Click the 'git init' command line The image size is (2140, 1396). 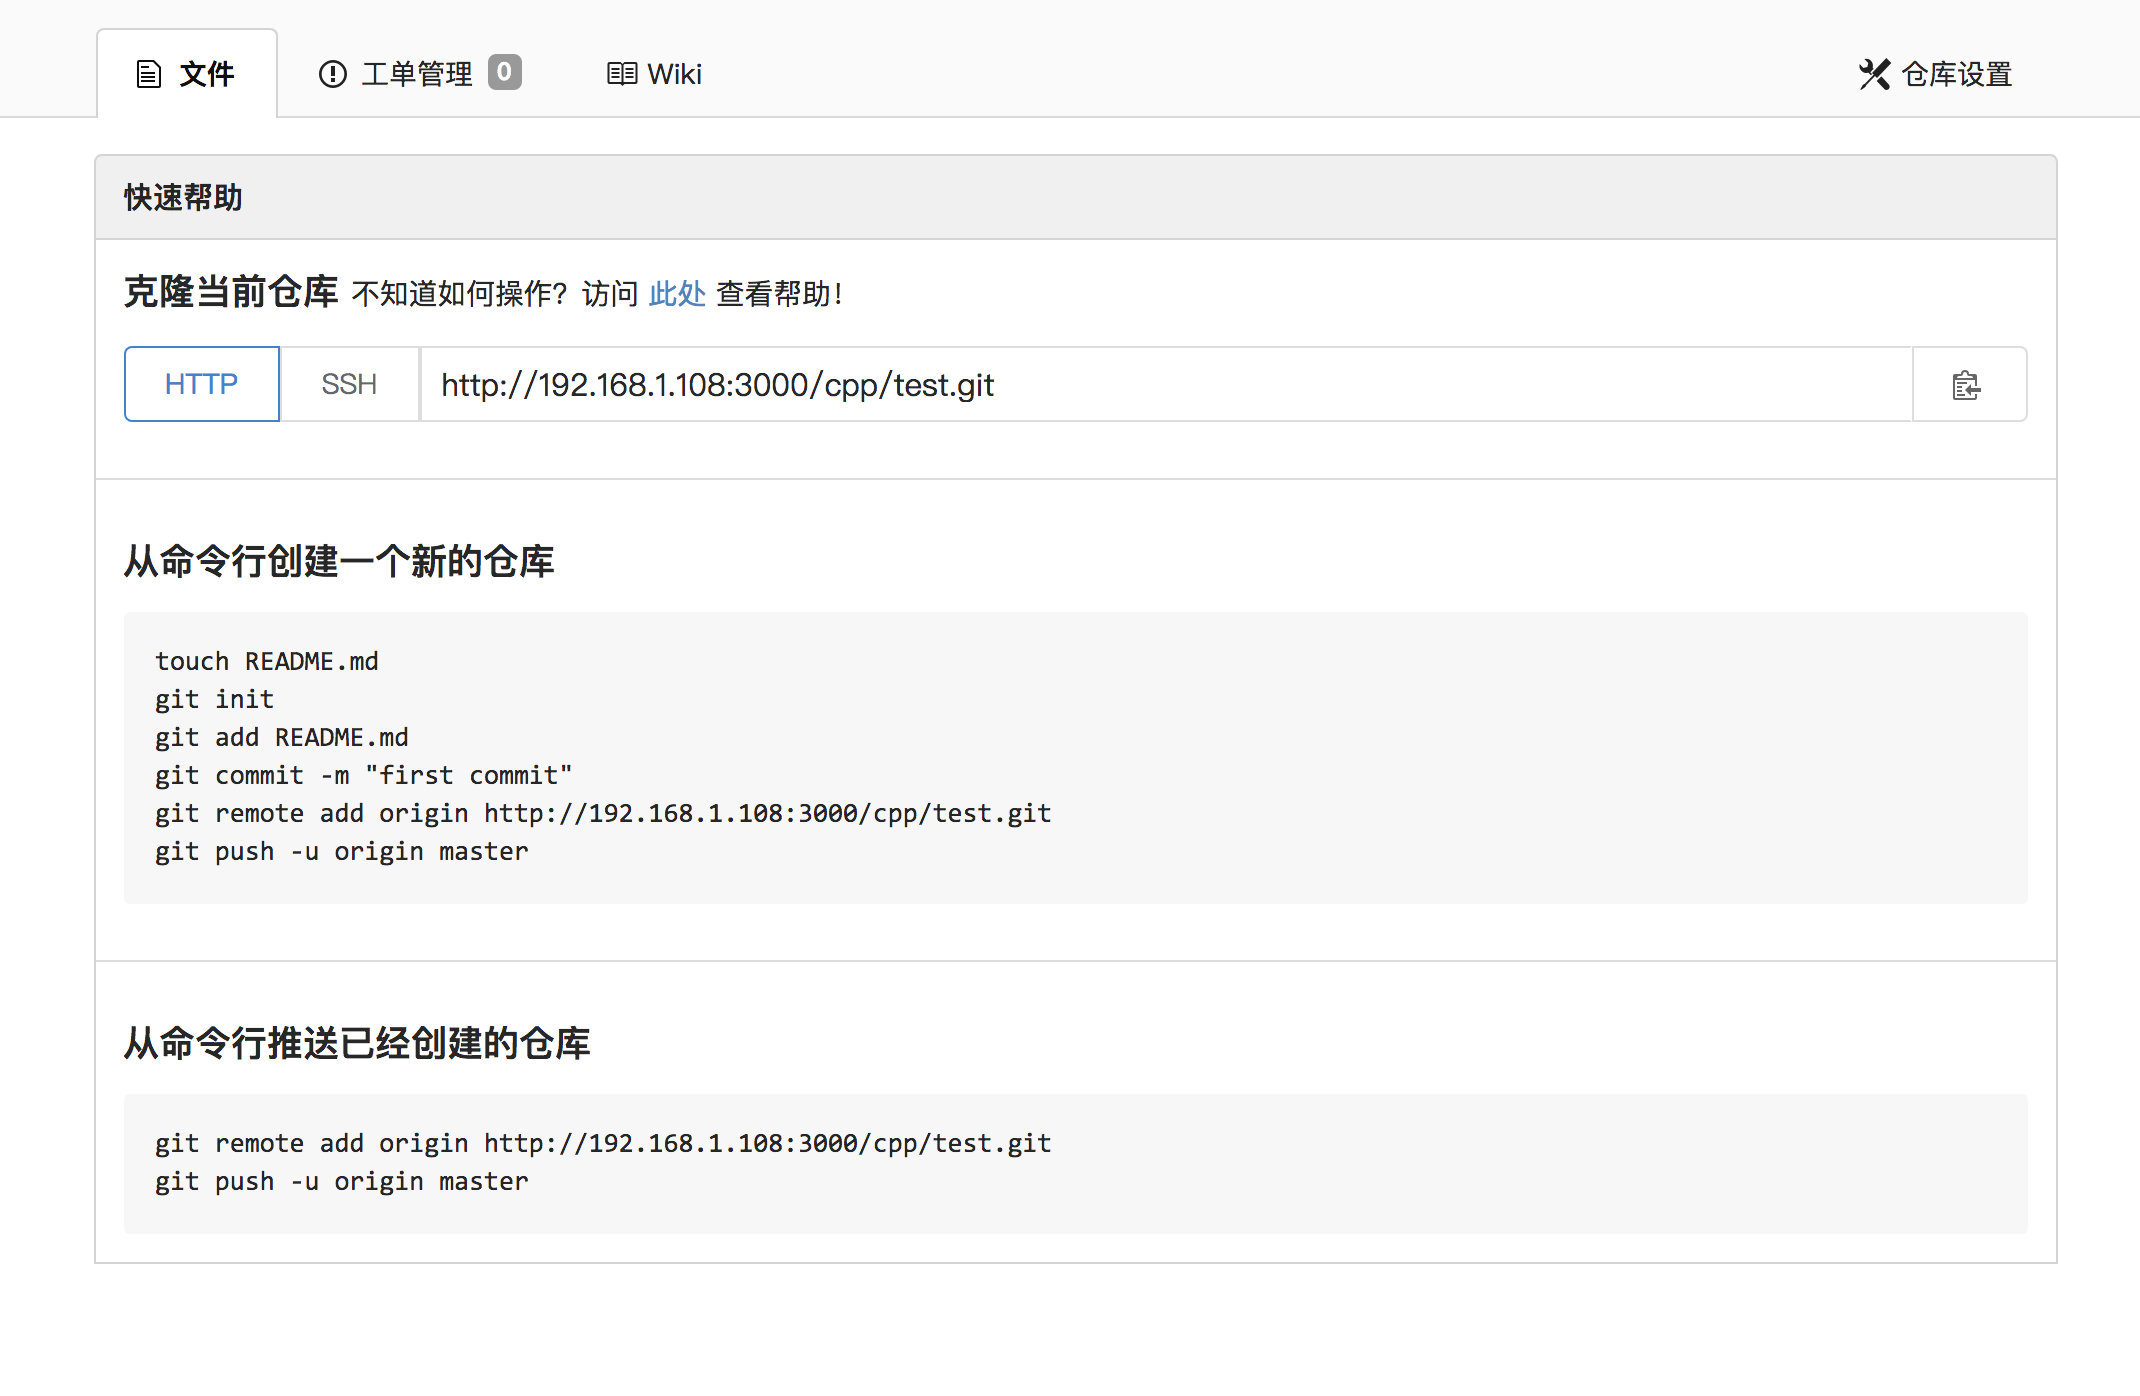coord(214,699)
